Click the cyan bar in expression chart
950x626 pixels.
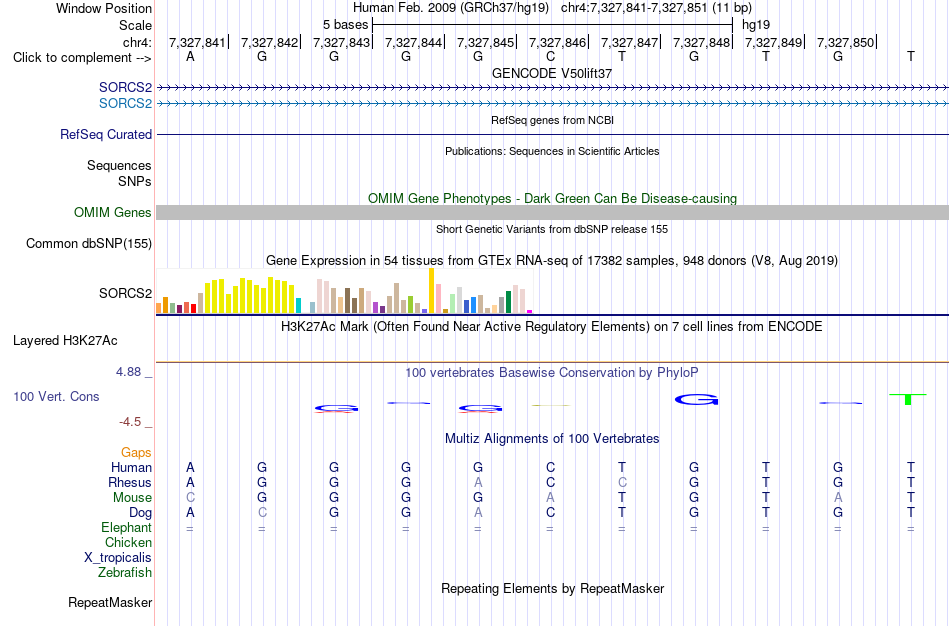point(298,305)
